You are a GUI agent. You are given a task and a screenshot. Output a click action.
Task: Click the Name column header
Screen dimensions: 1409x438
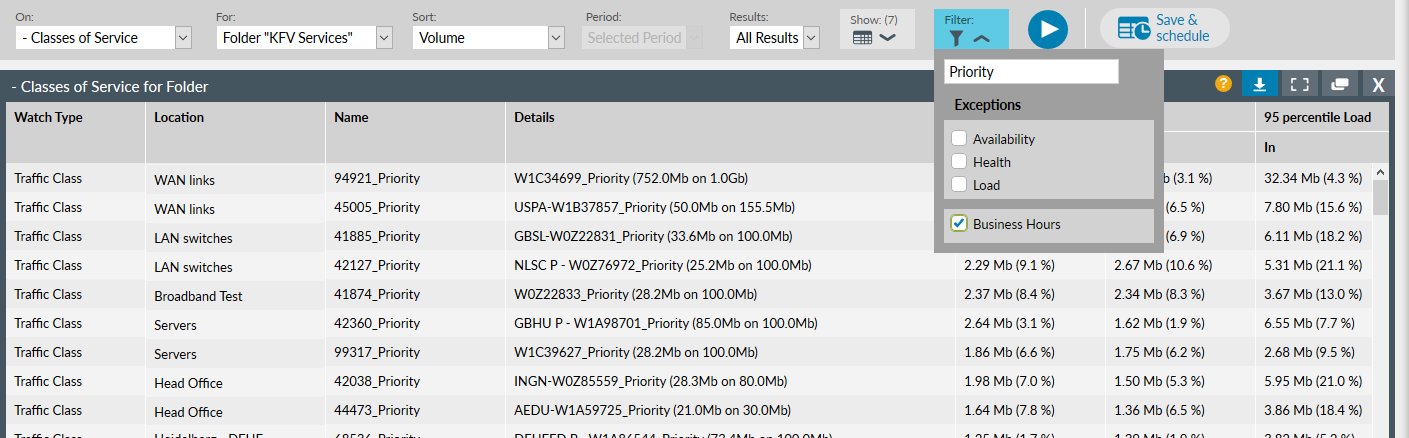pyautogui.click(x=351, y=117)
